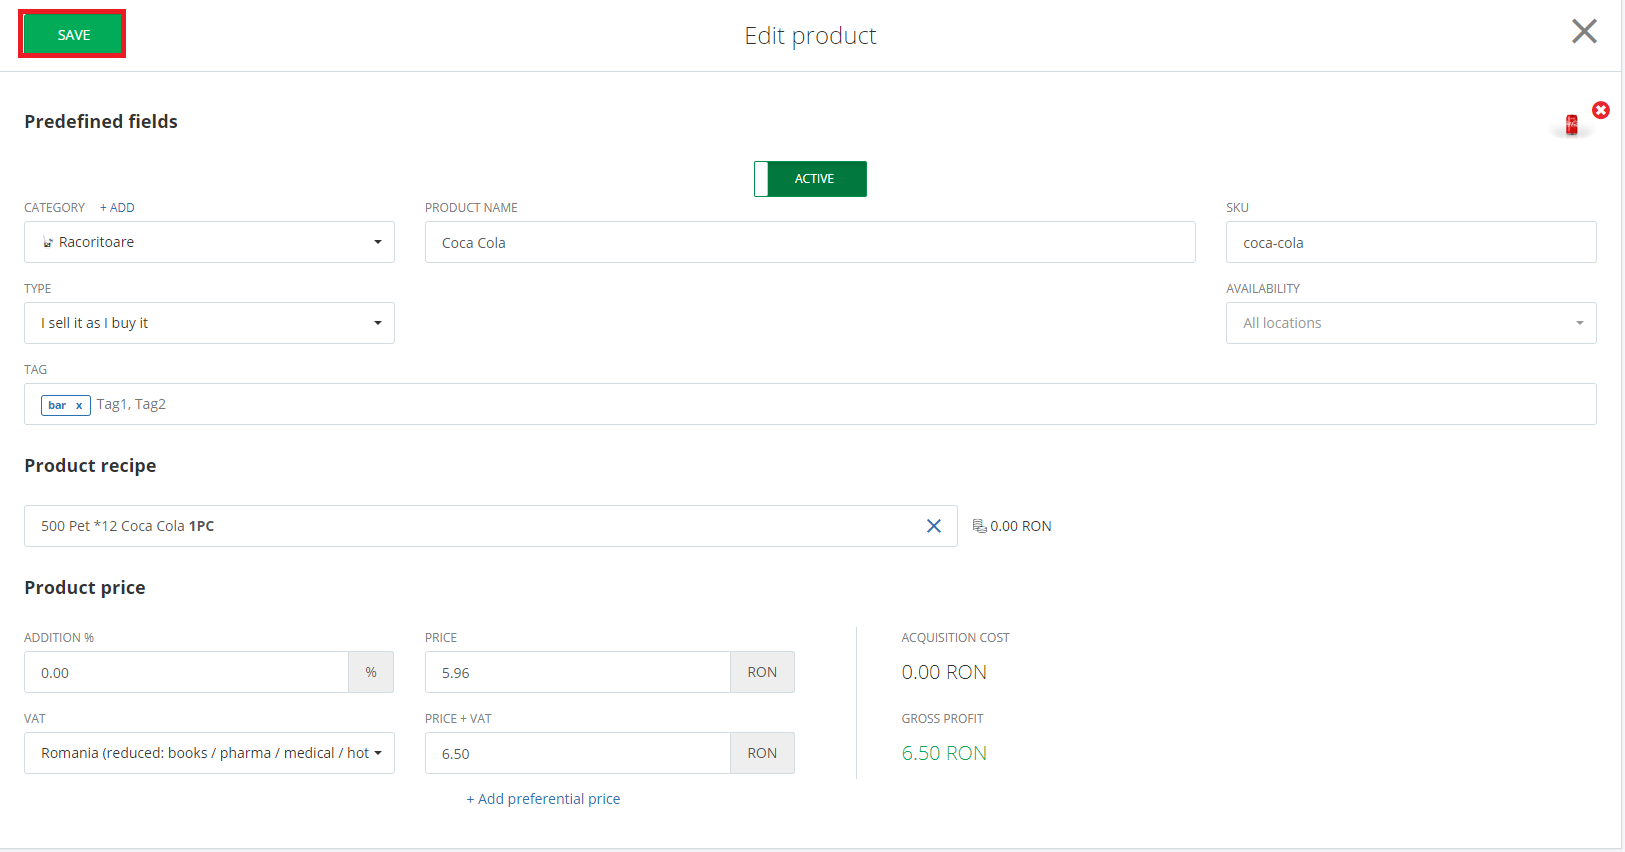Remove the product image with red X
1625x852 pixels.
1601,110
